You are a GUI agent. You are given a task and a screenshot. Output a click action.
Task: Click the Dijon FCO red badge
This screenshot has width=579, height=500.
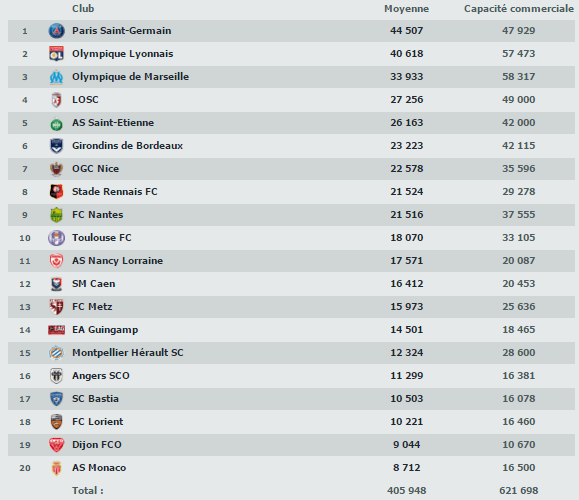[x=56, y=445]
